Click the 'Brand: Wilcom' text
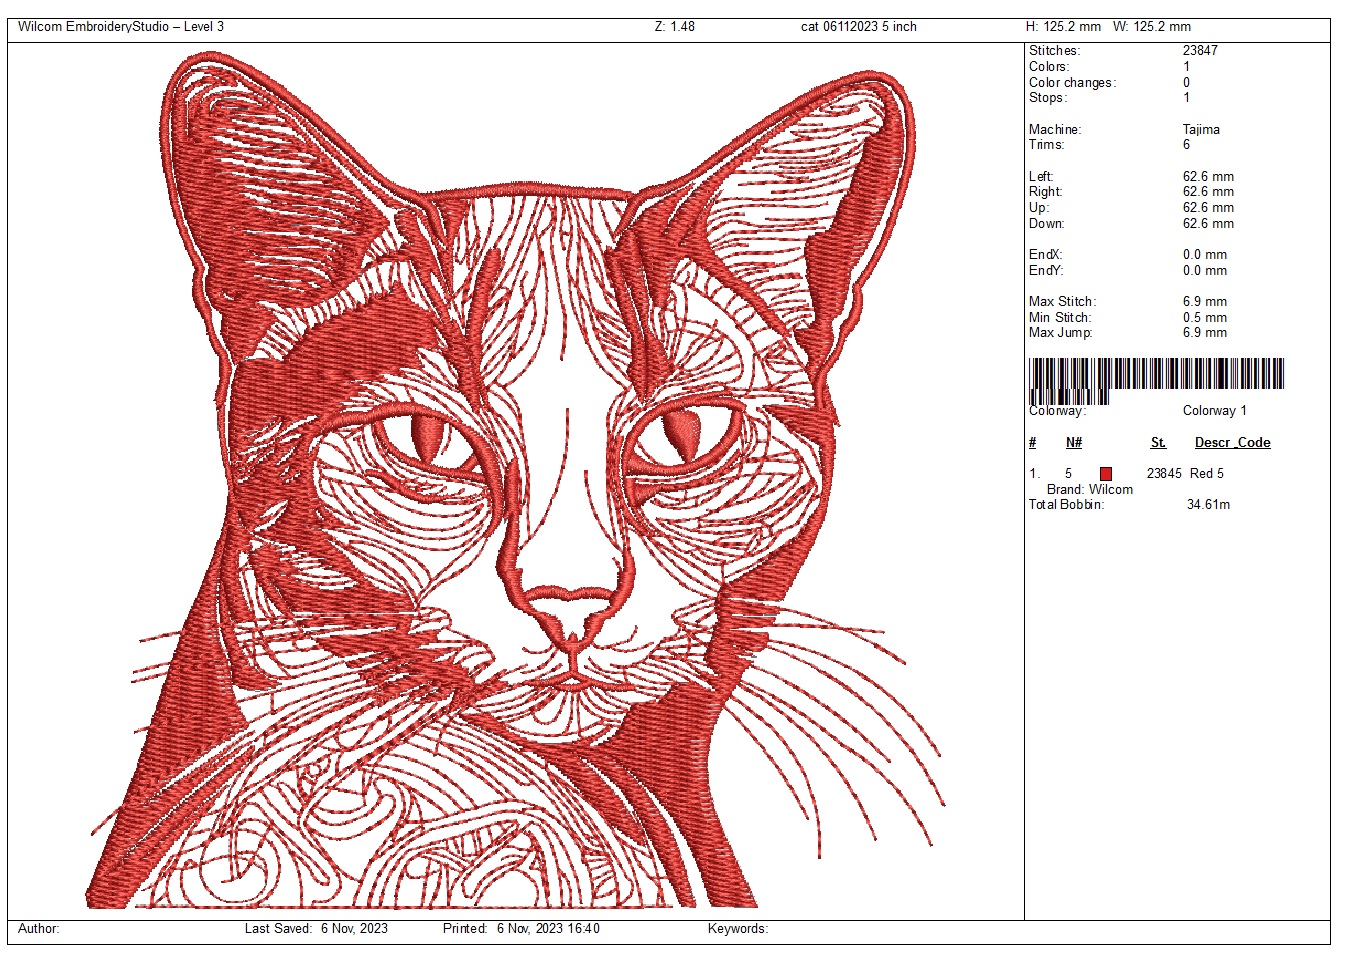 1089,490
